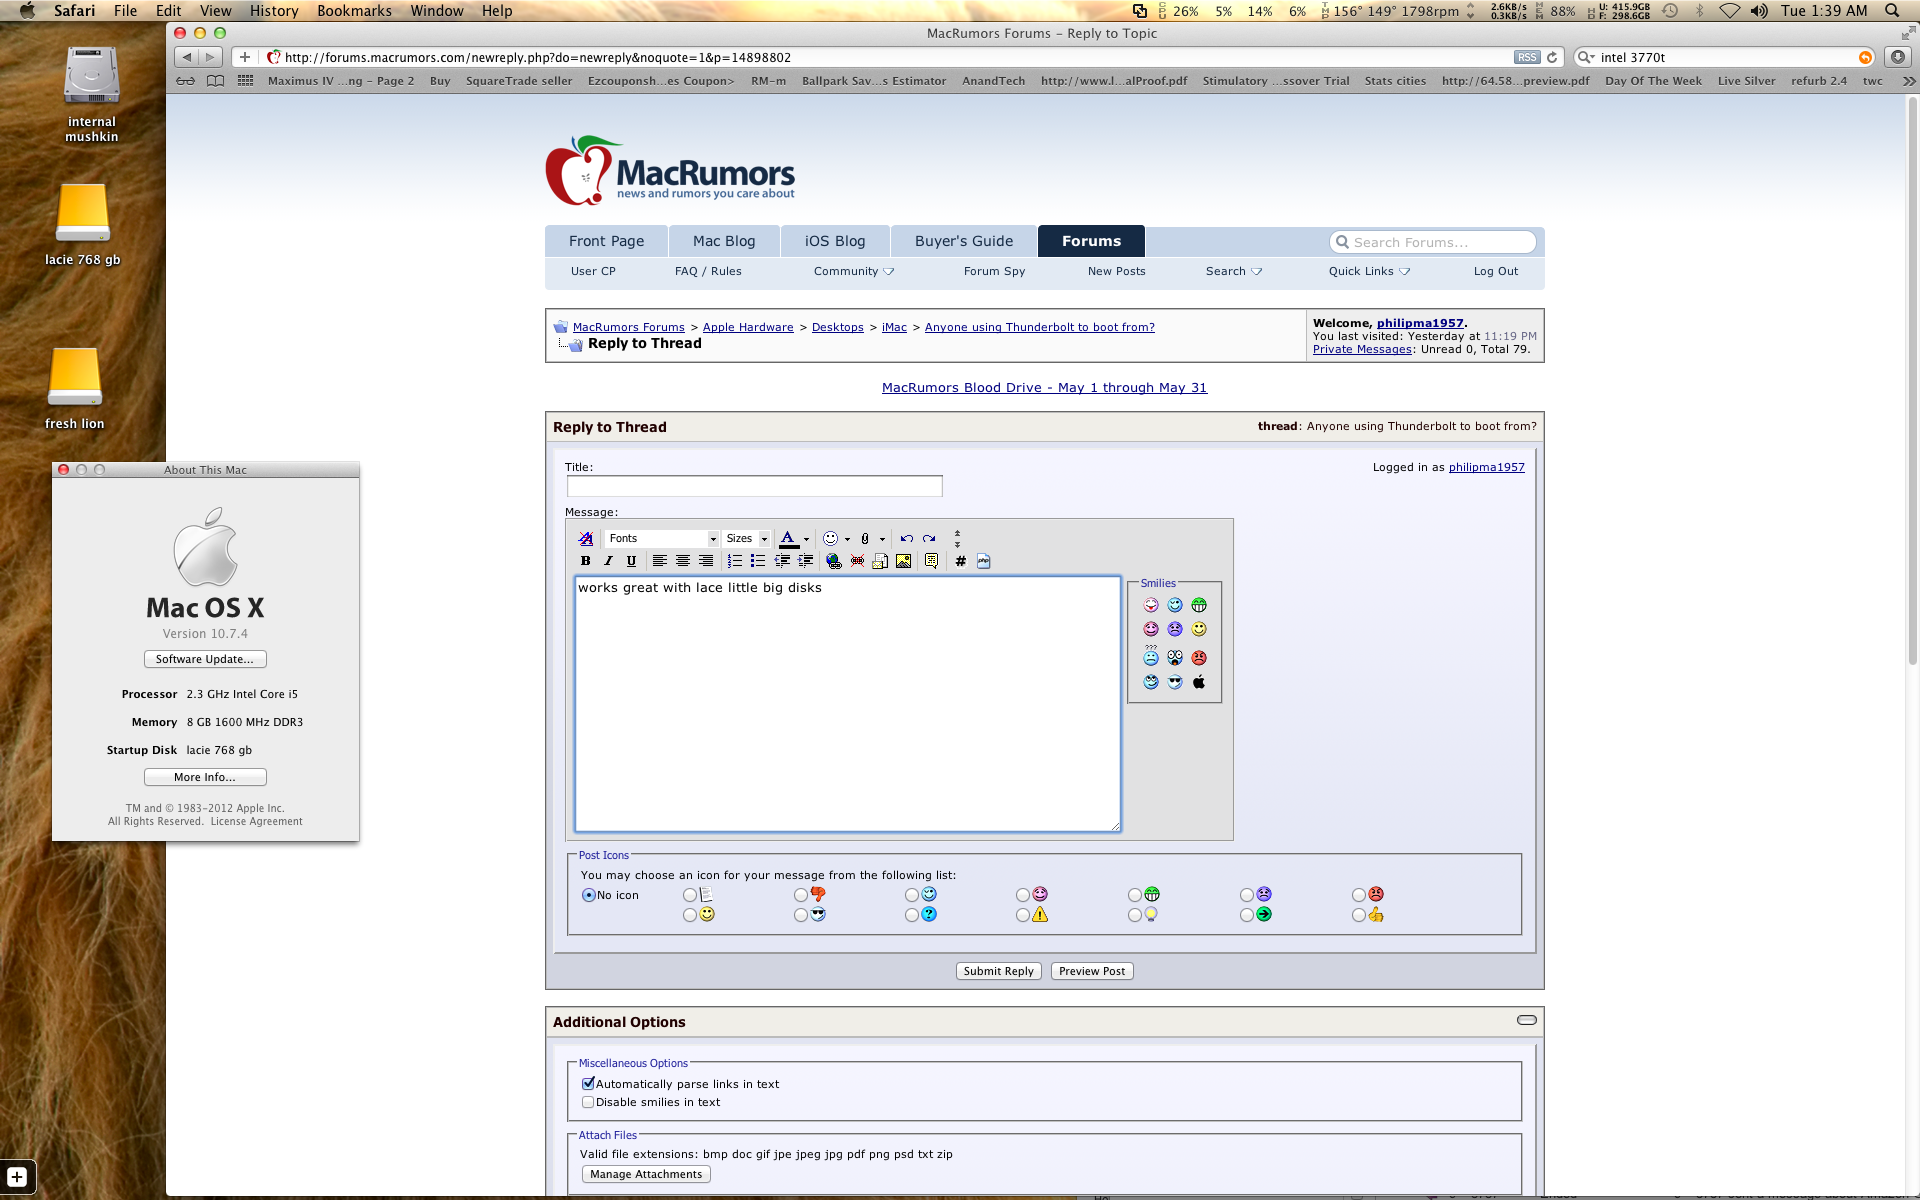Click in the Title input field
This screenshot has width=1920, height=1200.
pyautogui.click(x=755, y=486)
